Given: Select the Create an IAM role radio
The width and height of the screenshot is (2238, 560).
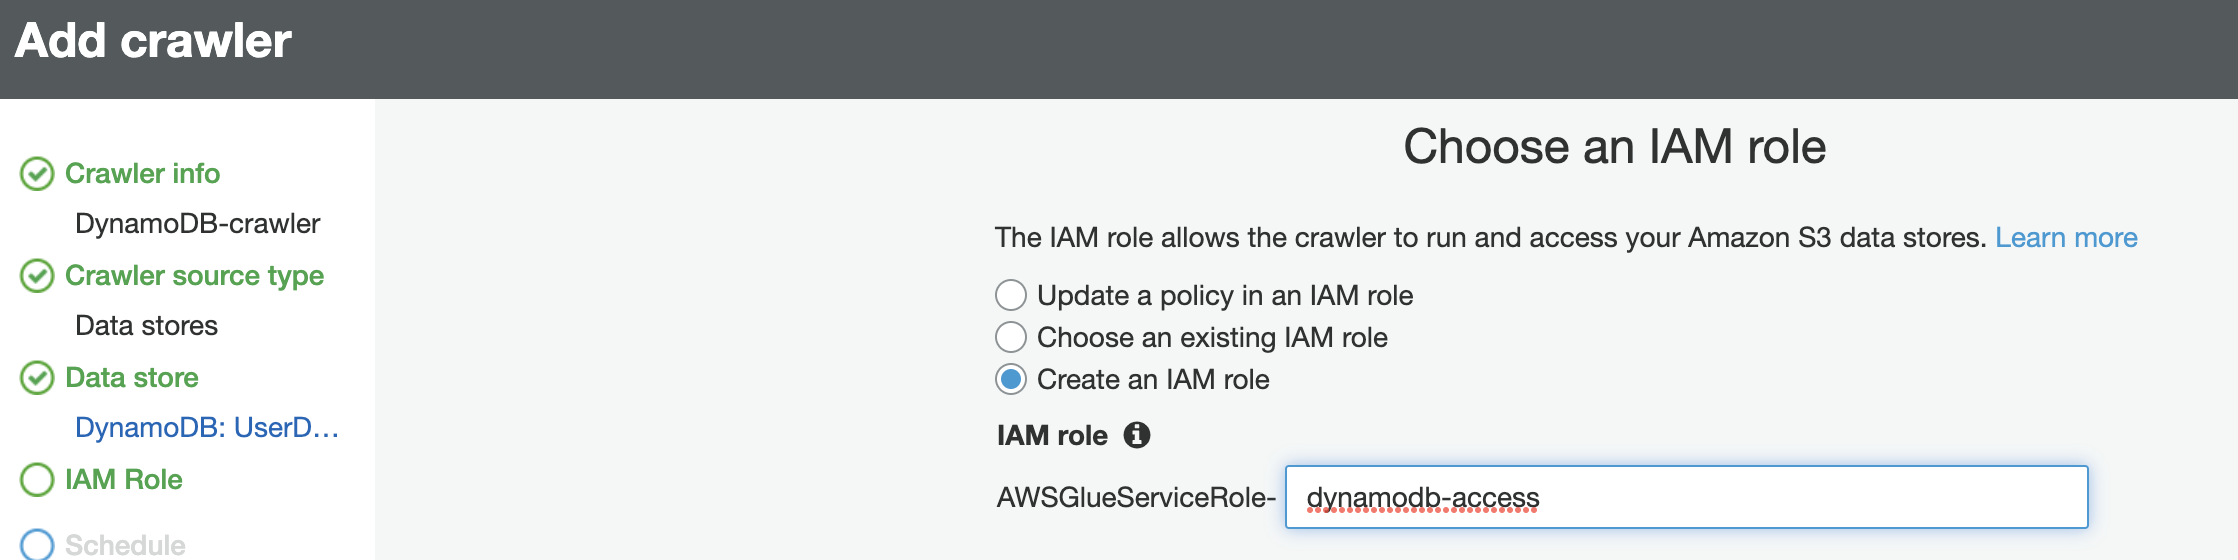Looking at the screenshot, I should [x=1011, y=379].
